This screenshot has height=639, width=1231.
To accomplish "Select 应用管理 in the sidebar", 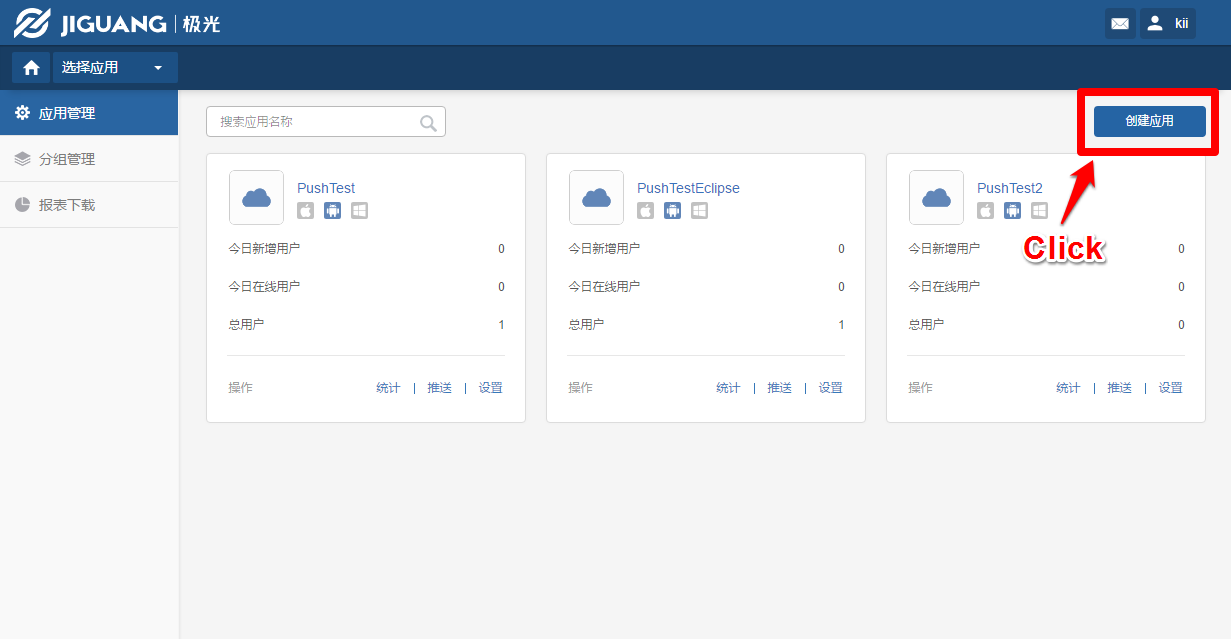I will click(x=89, y=113).
